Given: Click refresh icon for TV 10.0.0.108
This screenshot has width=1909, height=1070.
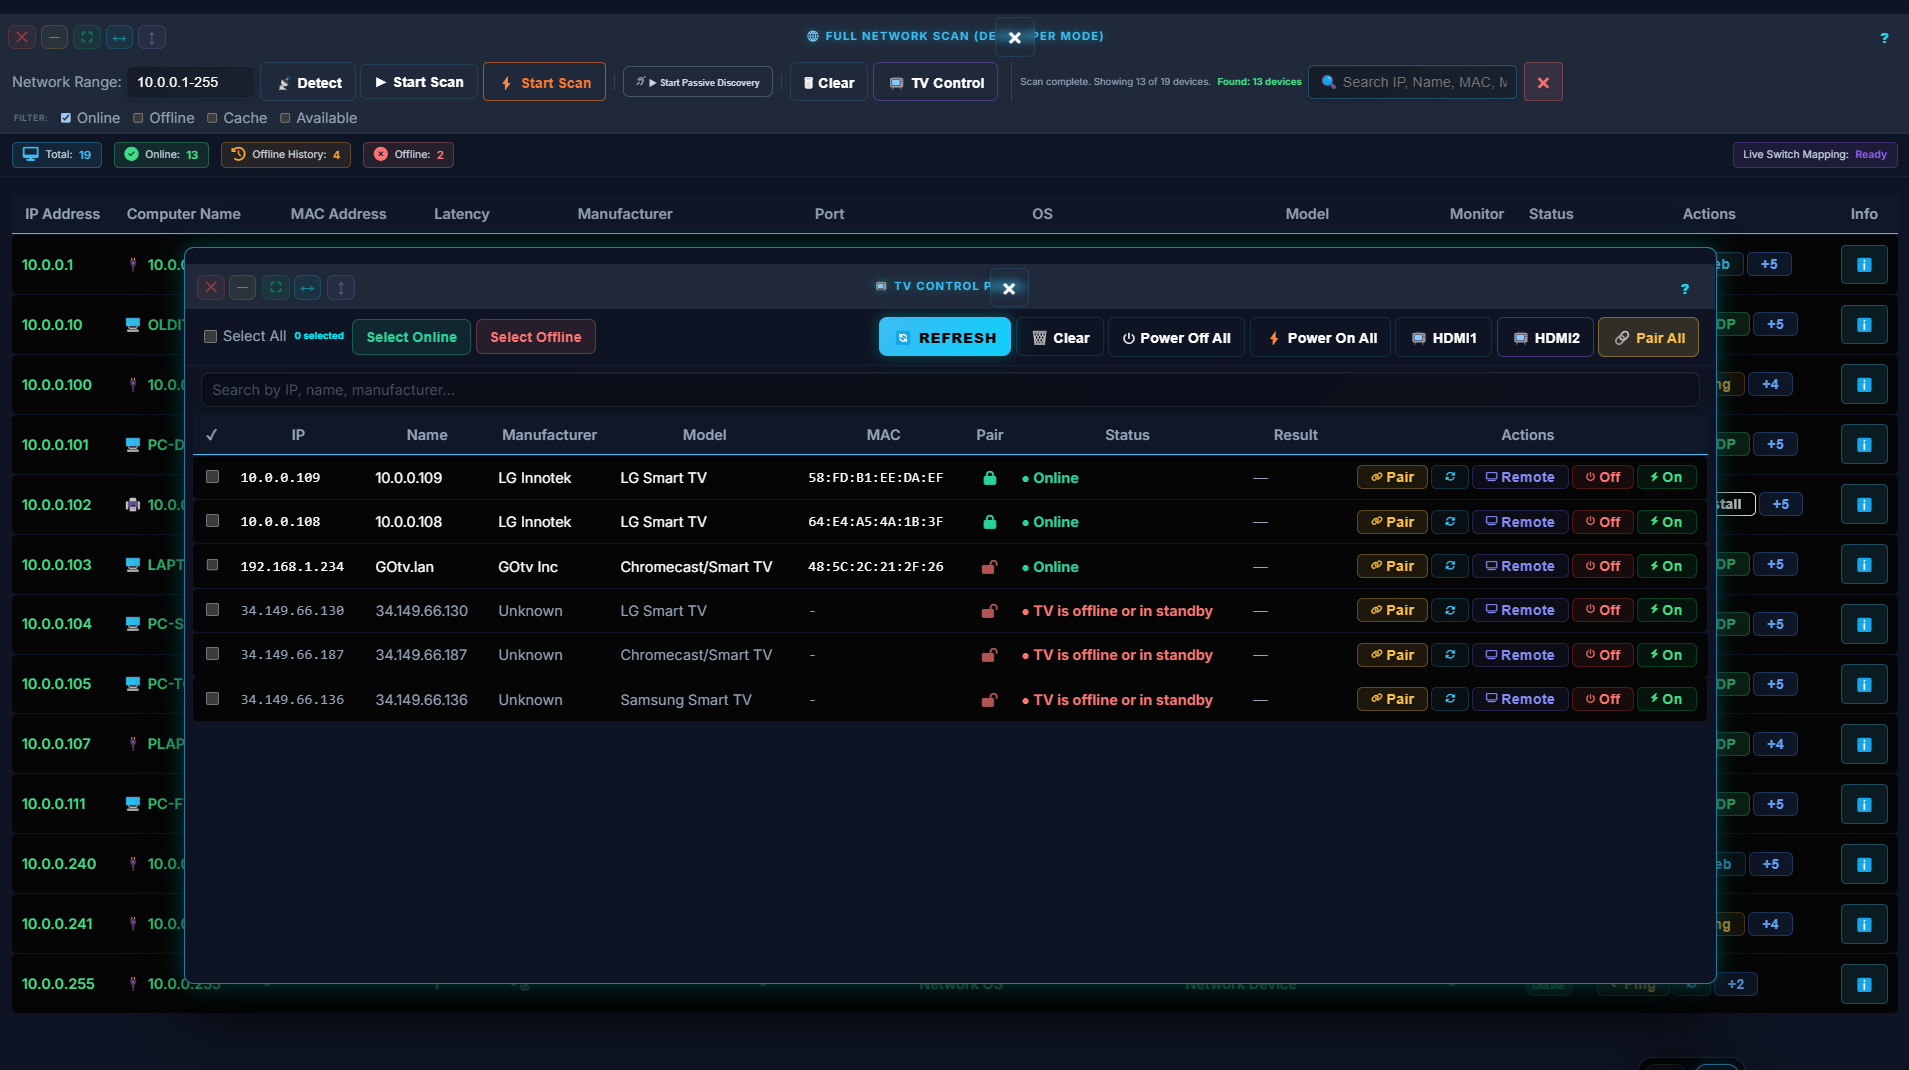Looking at the screenshot, I should [x=1450, y=522].
